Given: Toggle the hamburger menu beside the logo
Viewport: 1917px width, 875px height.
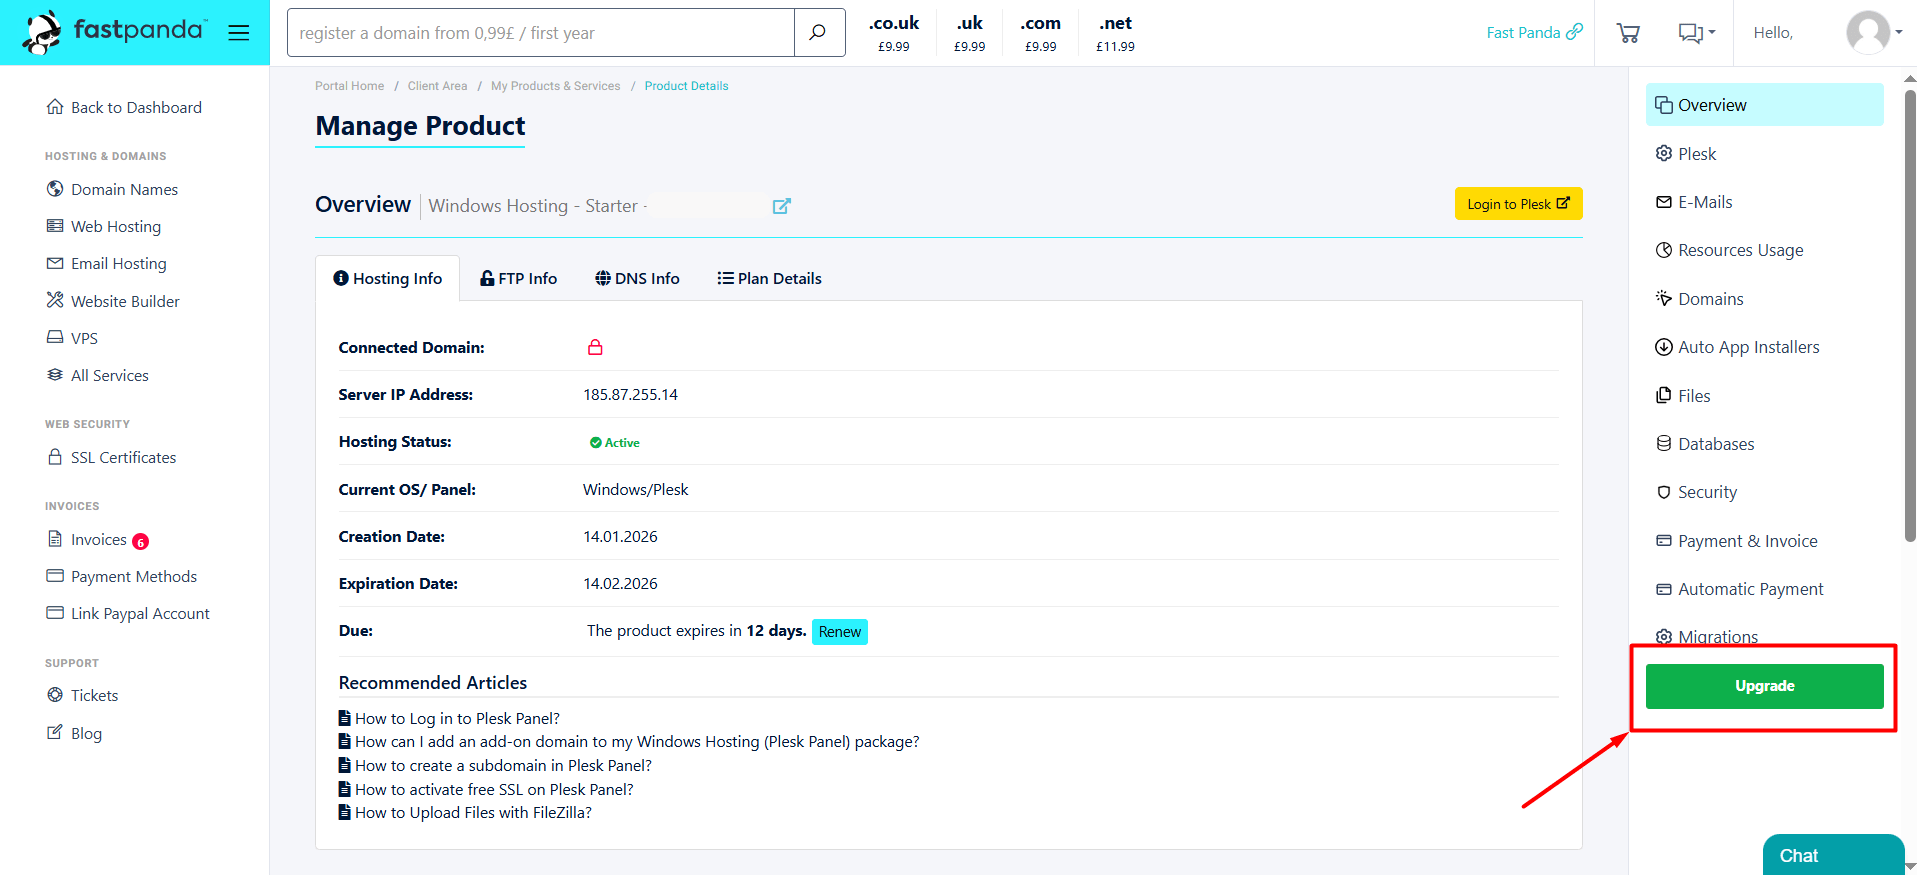Looking at the screenshot, I should click(238, 33).
